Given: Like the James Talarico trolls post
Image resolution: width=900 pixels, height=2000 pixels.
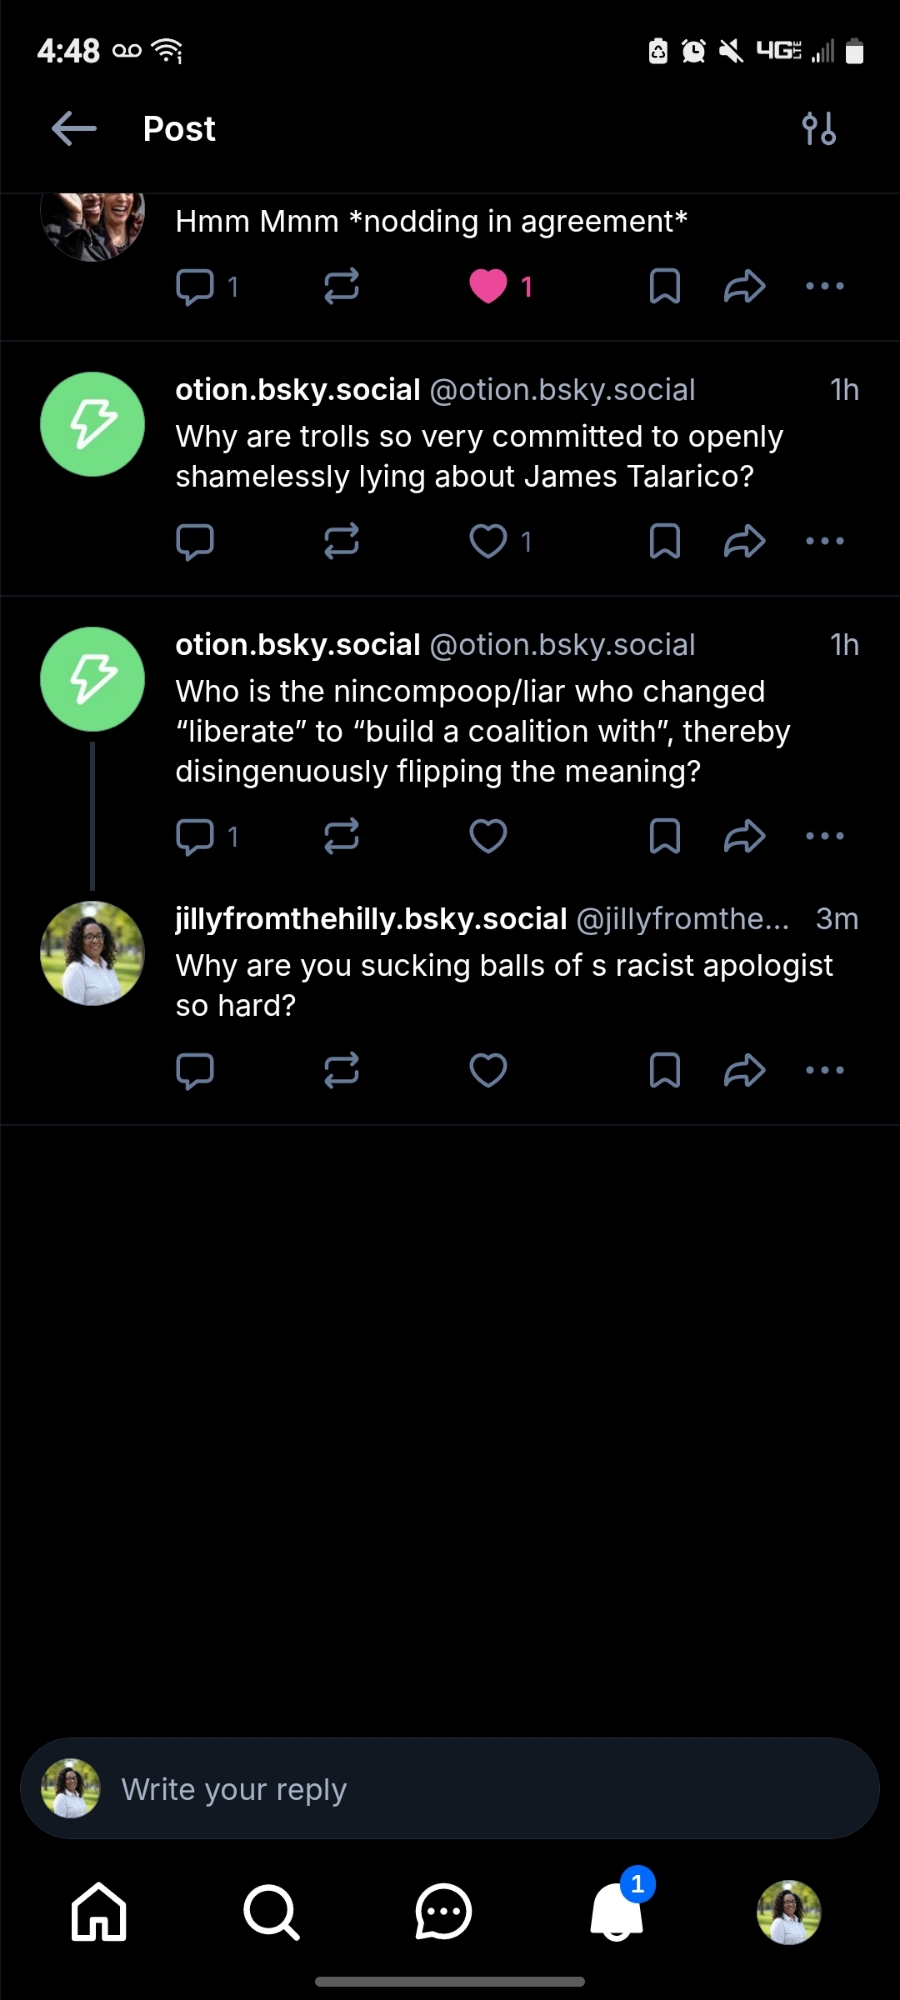Looking at the screenshot, I should pos(488,541).
